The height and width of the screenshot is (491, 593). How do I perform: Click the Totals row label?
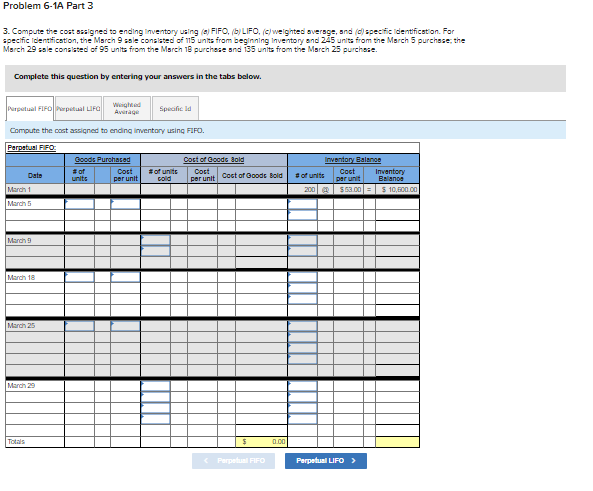click(16, 441)
